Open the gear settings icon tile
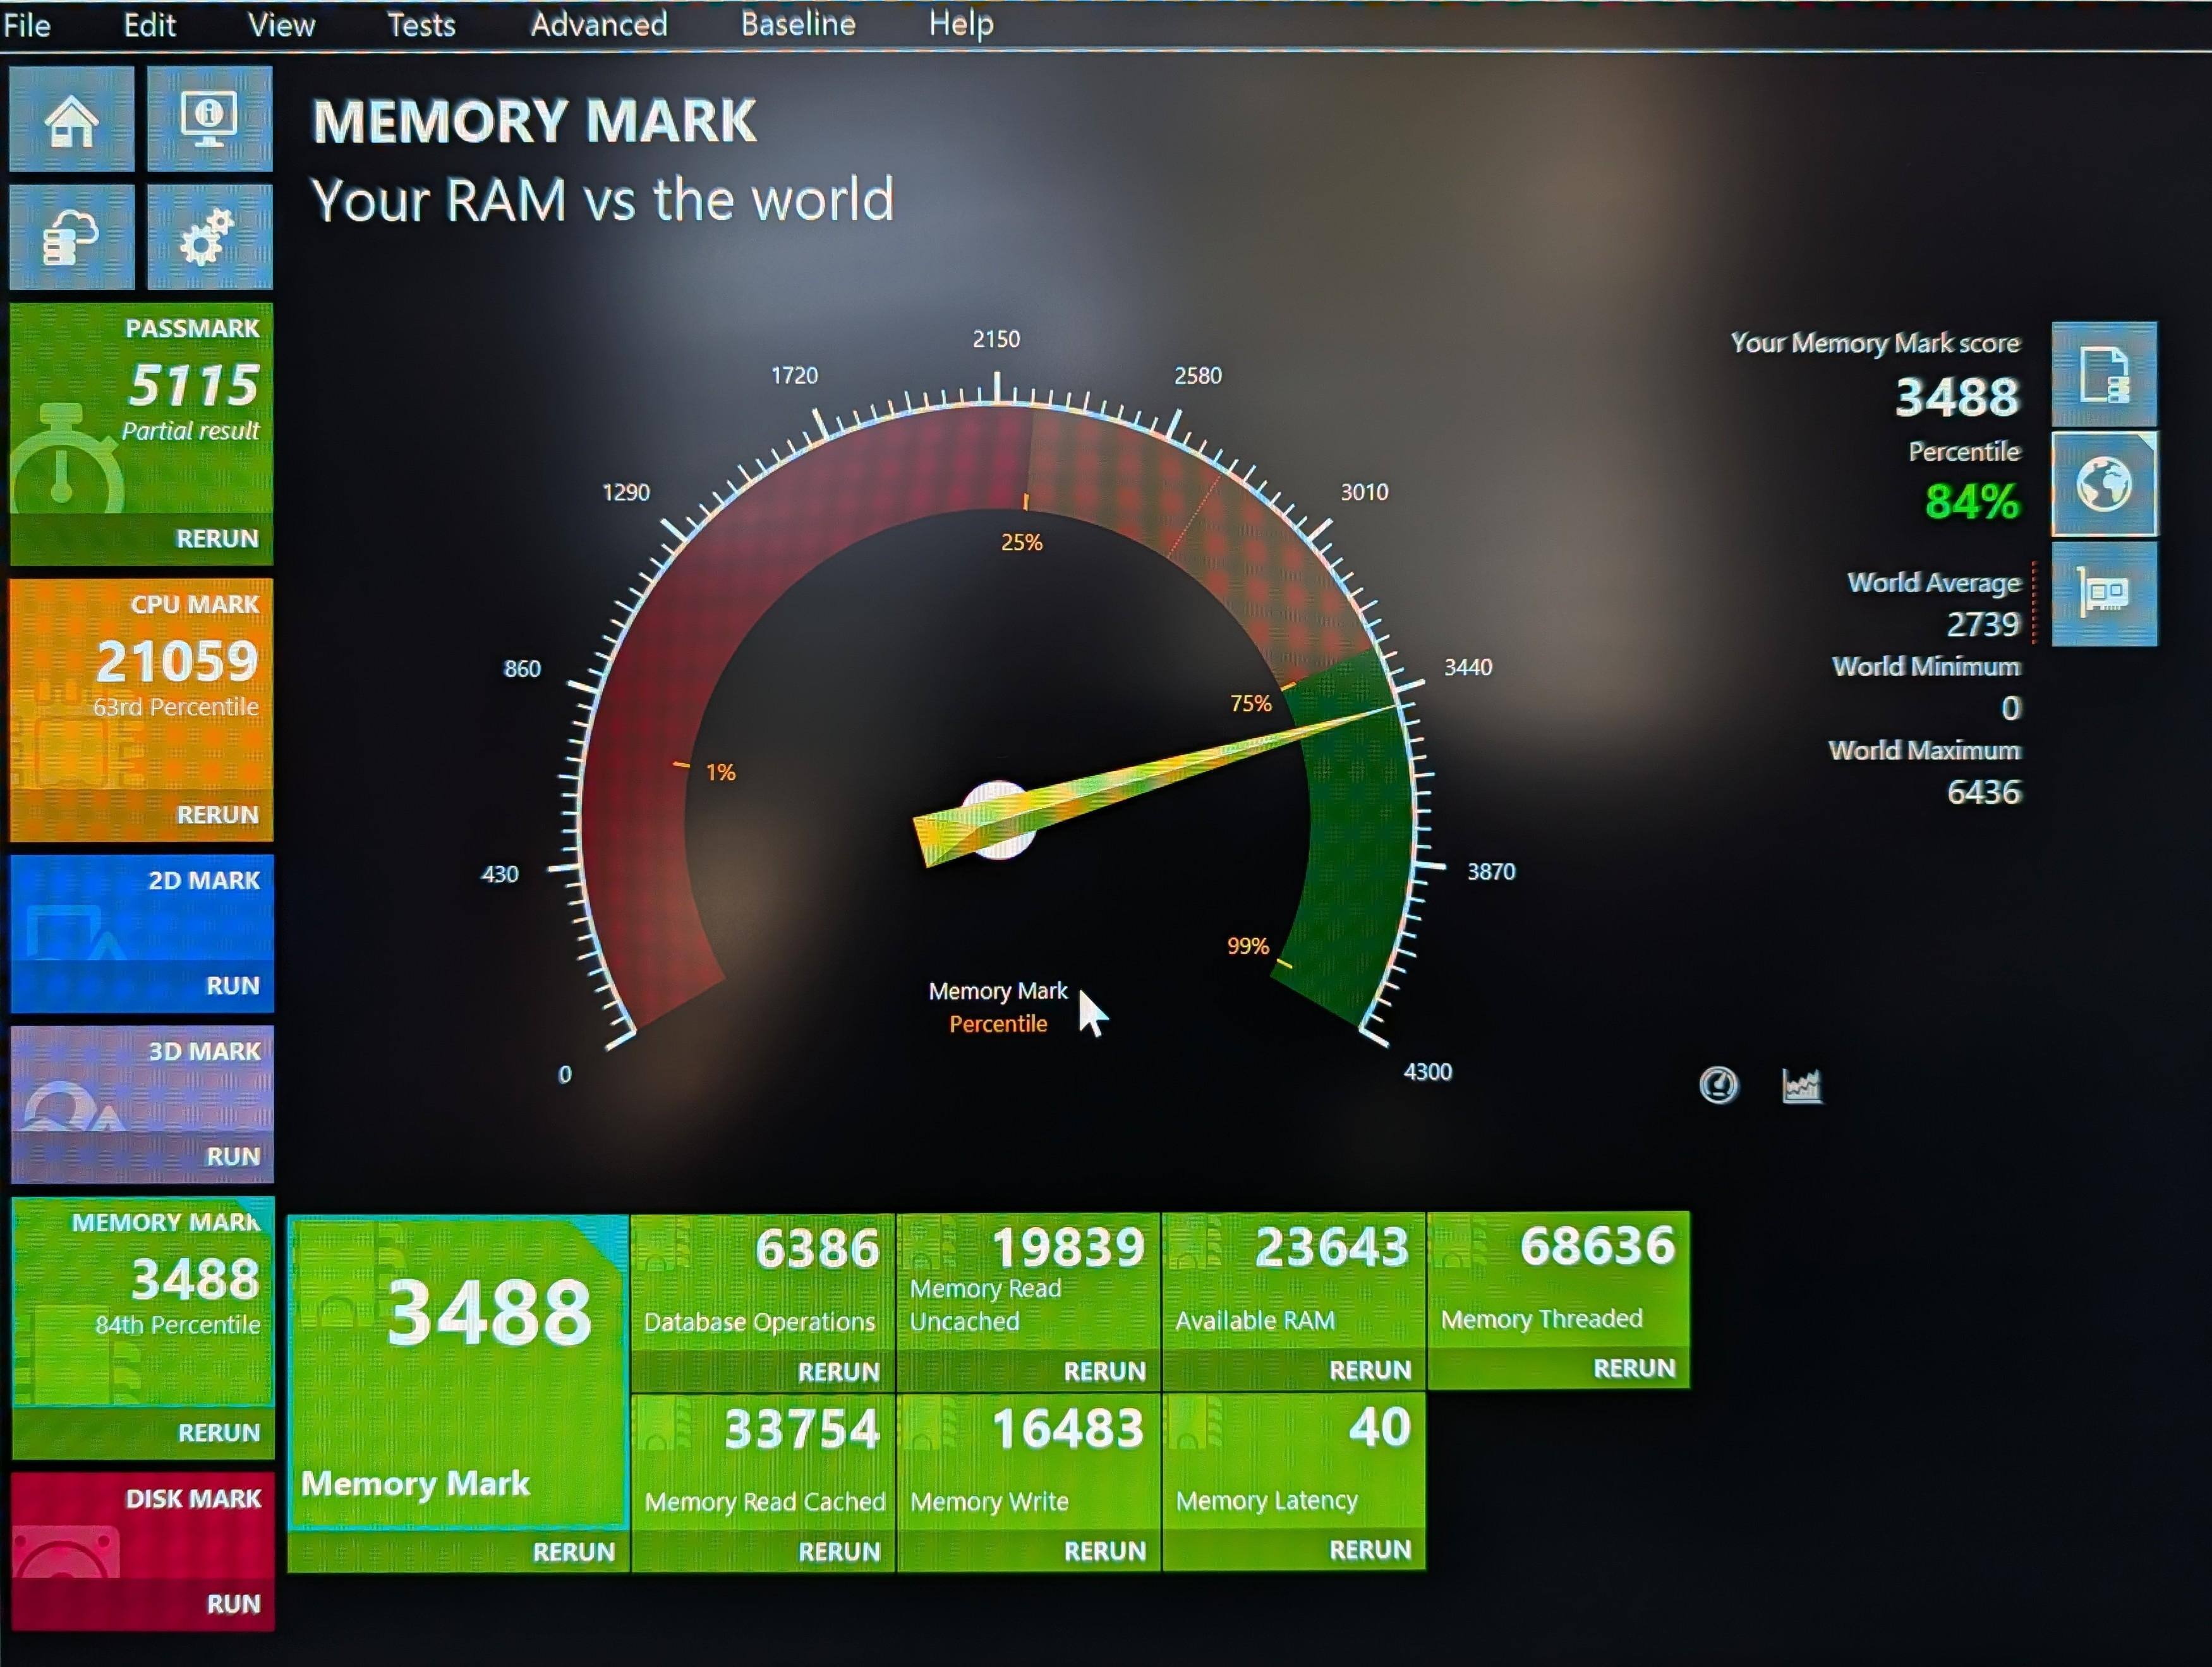Screen dimensions: 2212x1667 pyautogui.click(x=209, y=237)
